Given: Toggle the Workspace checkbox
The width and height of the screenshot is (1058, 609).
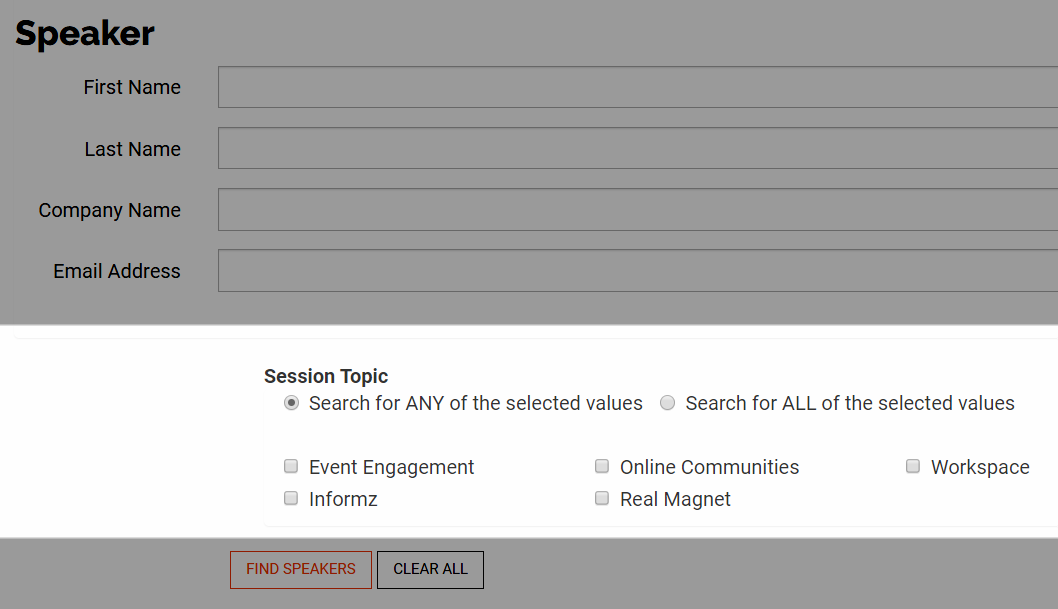Looking at the screenshot, I should coord(913,466).
